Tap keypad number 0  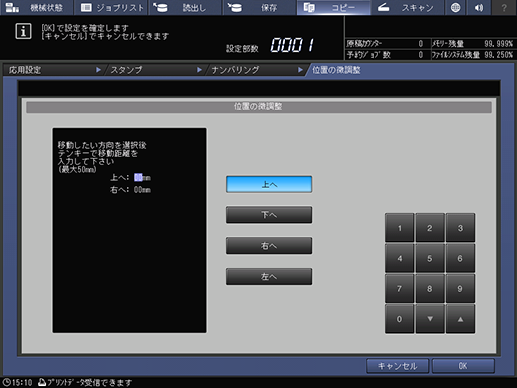coord(399,319)
